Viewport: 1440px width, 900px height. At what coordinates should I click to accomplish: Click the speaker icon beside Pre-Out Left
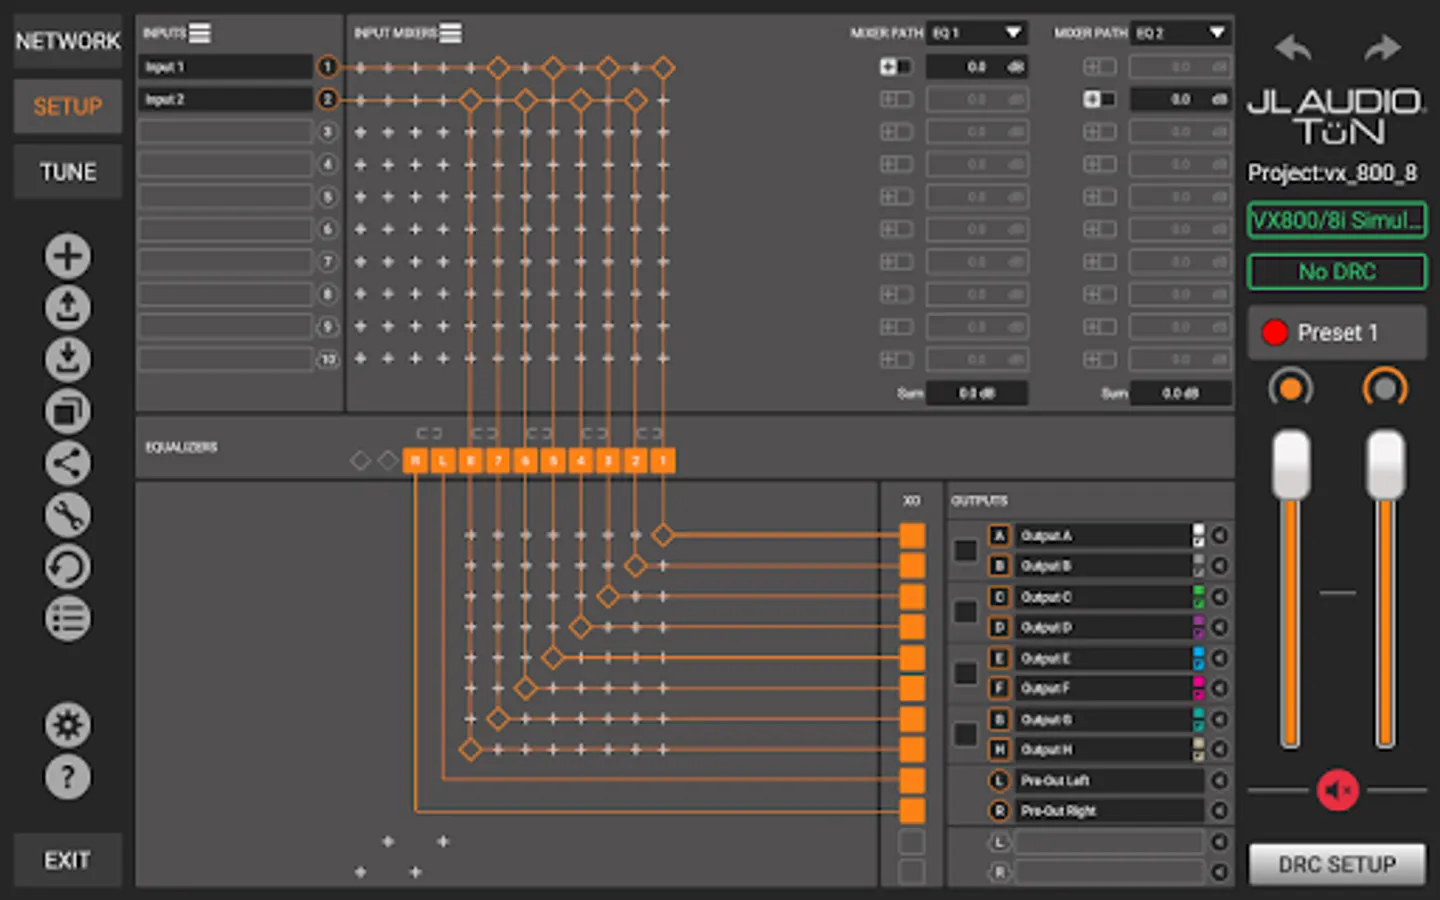[x=1219, y=780]
